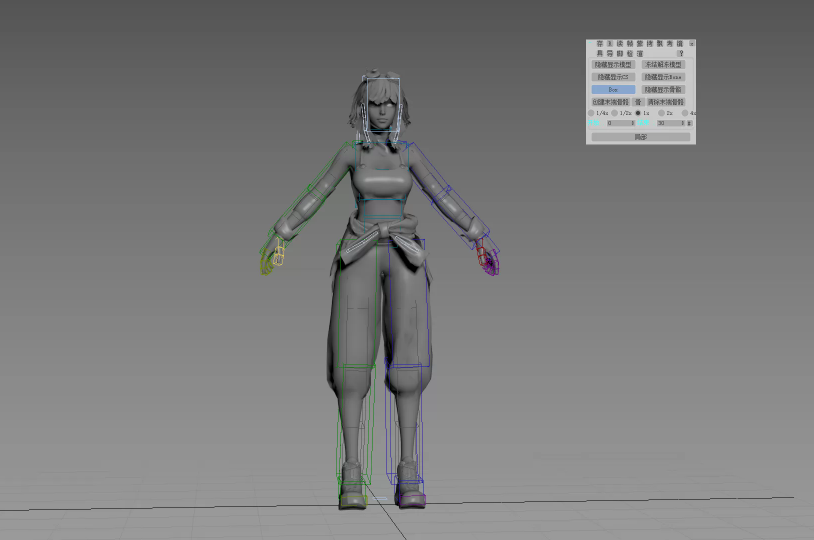Select the 1/2x speed radio button

pos(614,113)
